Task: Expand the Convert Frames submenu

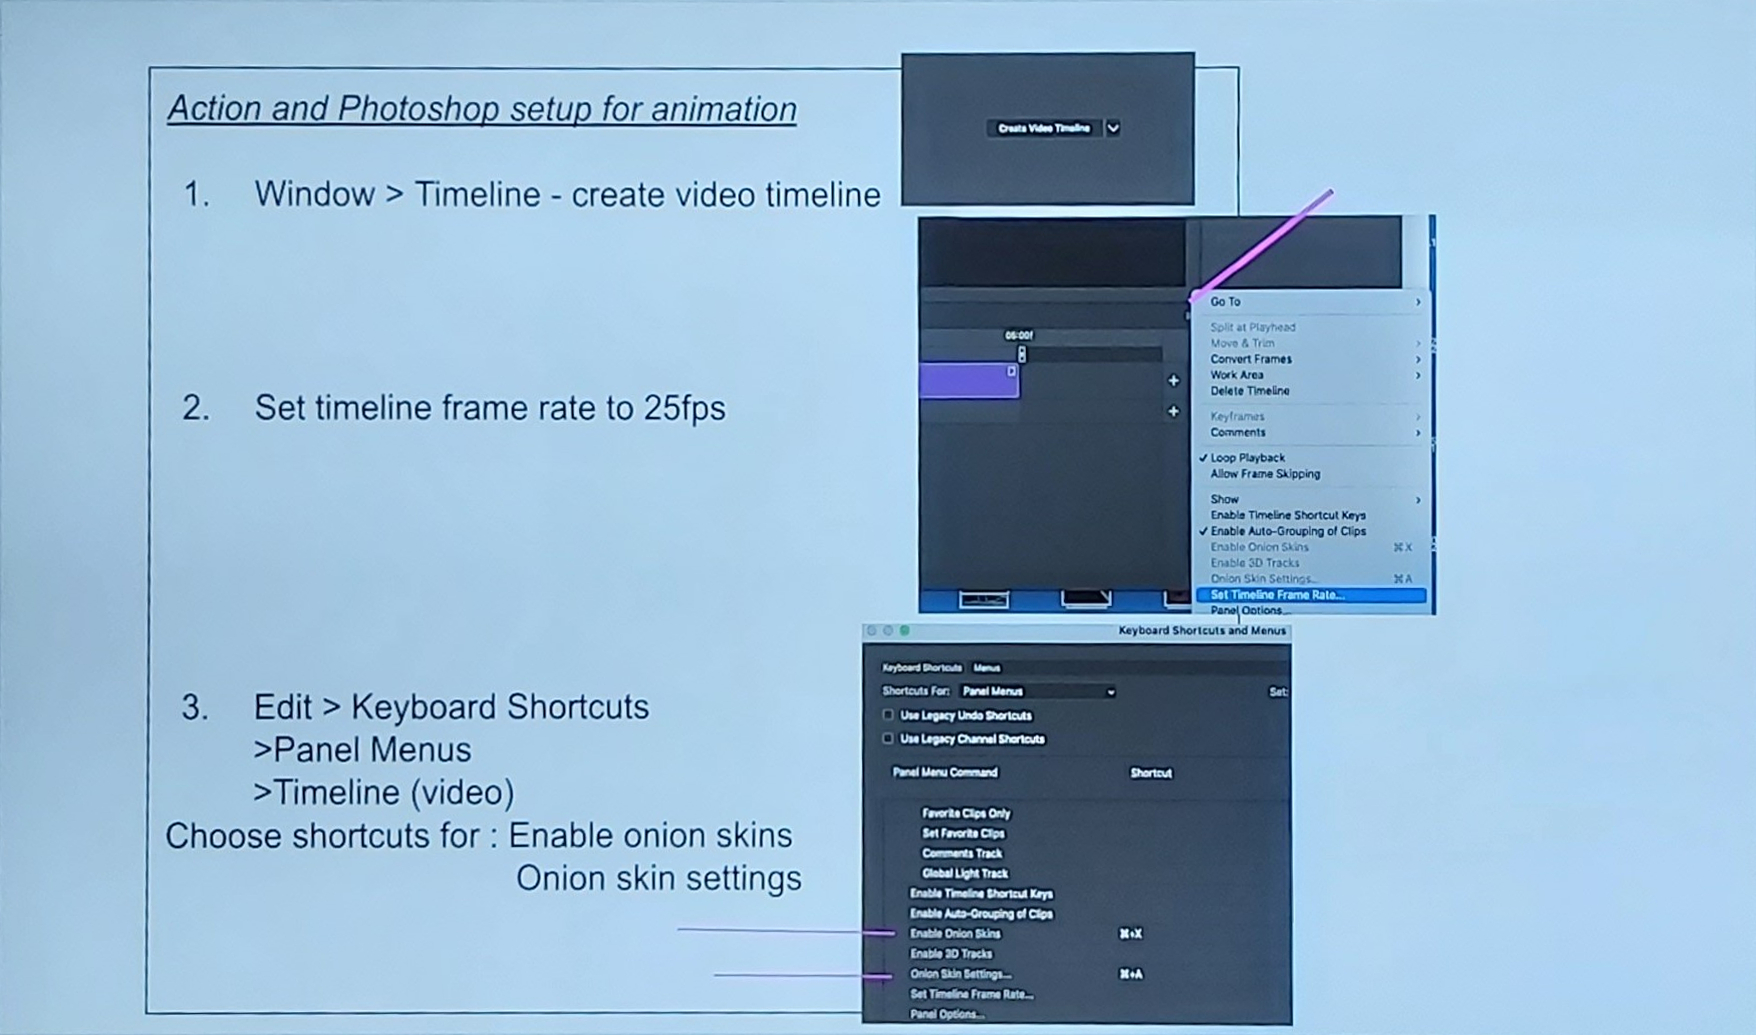Action: [1310, 359]
